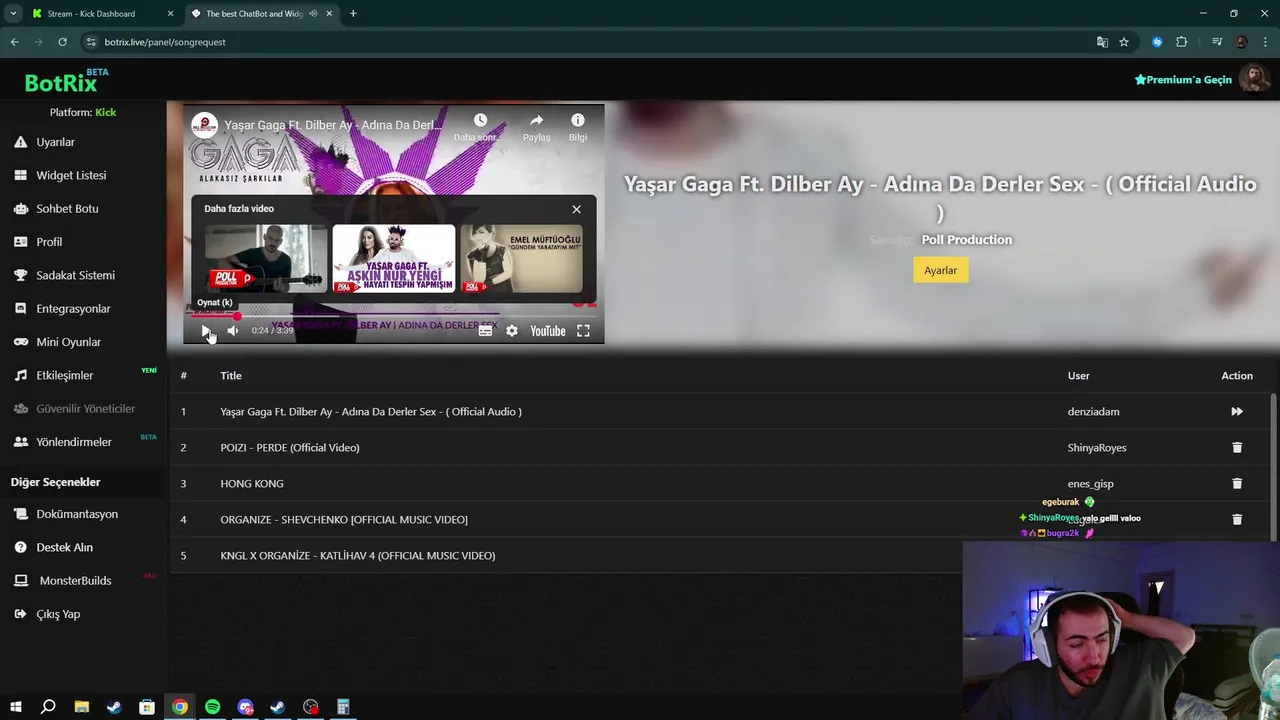Click the translate page icon
This screenshot has width=1280, height=720.
1102,42
